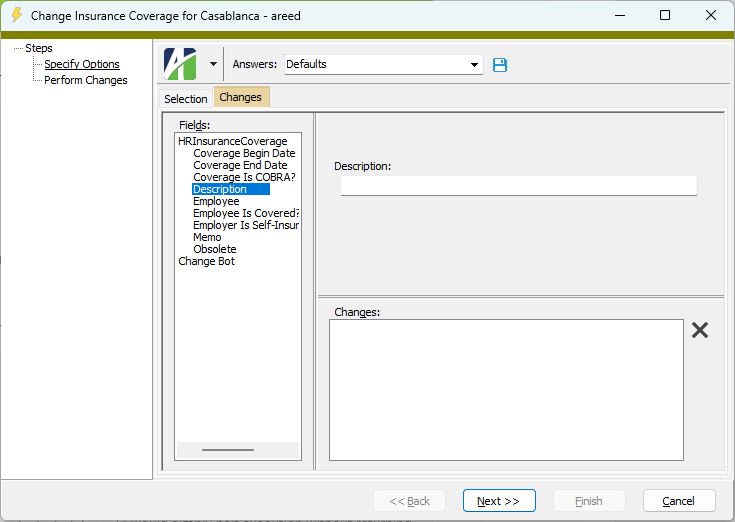Switch to the Selection tab
735x522 pixels.
[x=186, y=98]
